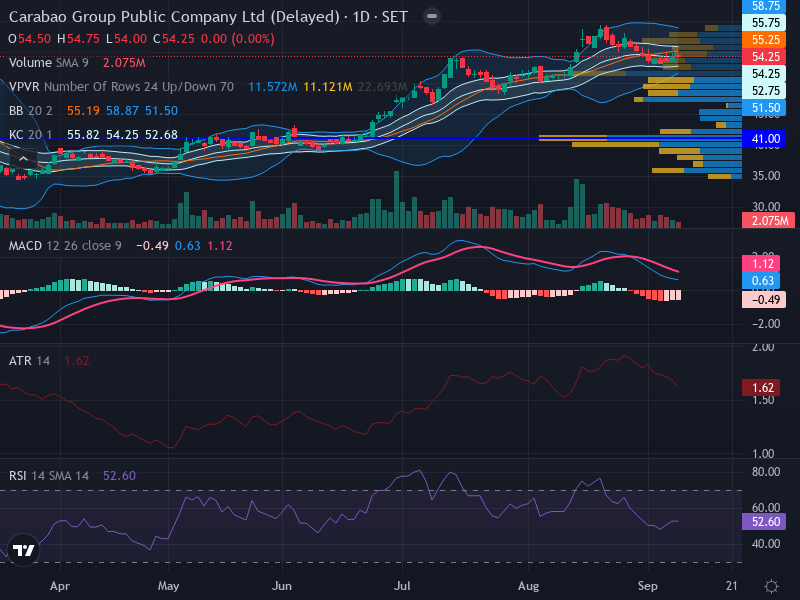Select the RSI 14 SMA 14 legend
This screenshot has height=600, width=800.
tap(49, 476)
